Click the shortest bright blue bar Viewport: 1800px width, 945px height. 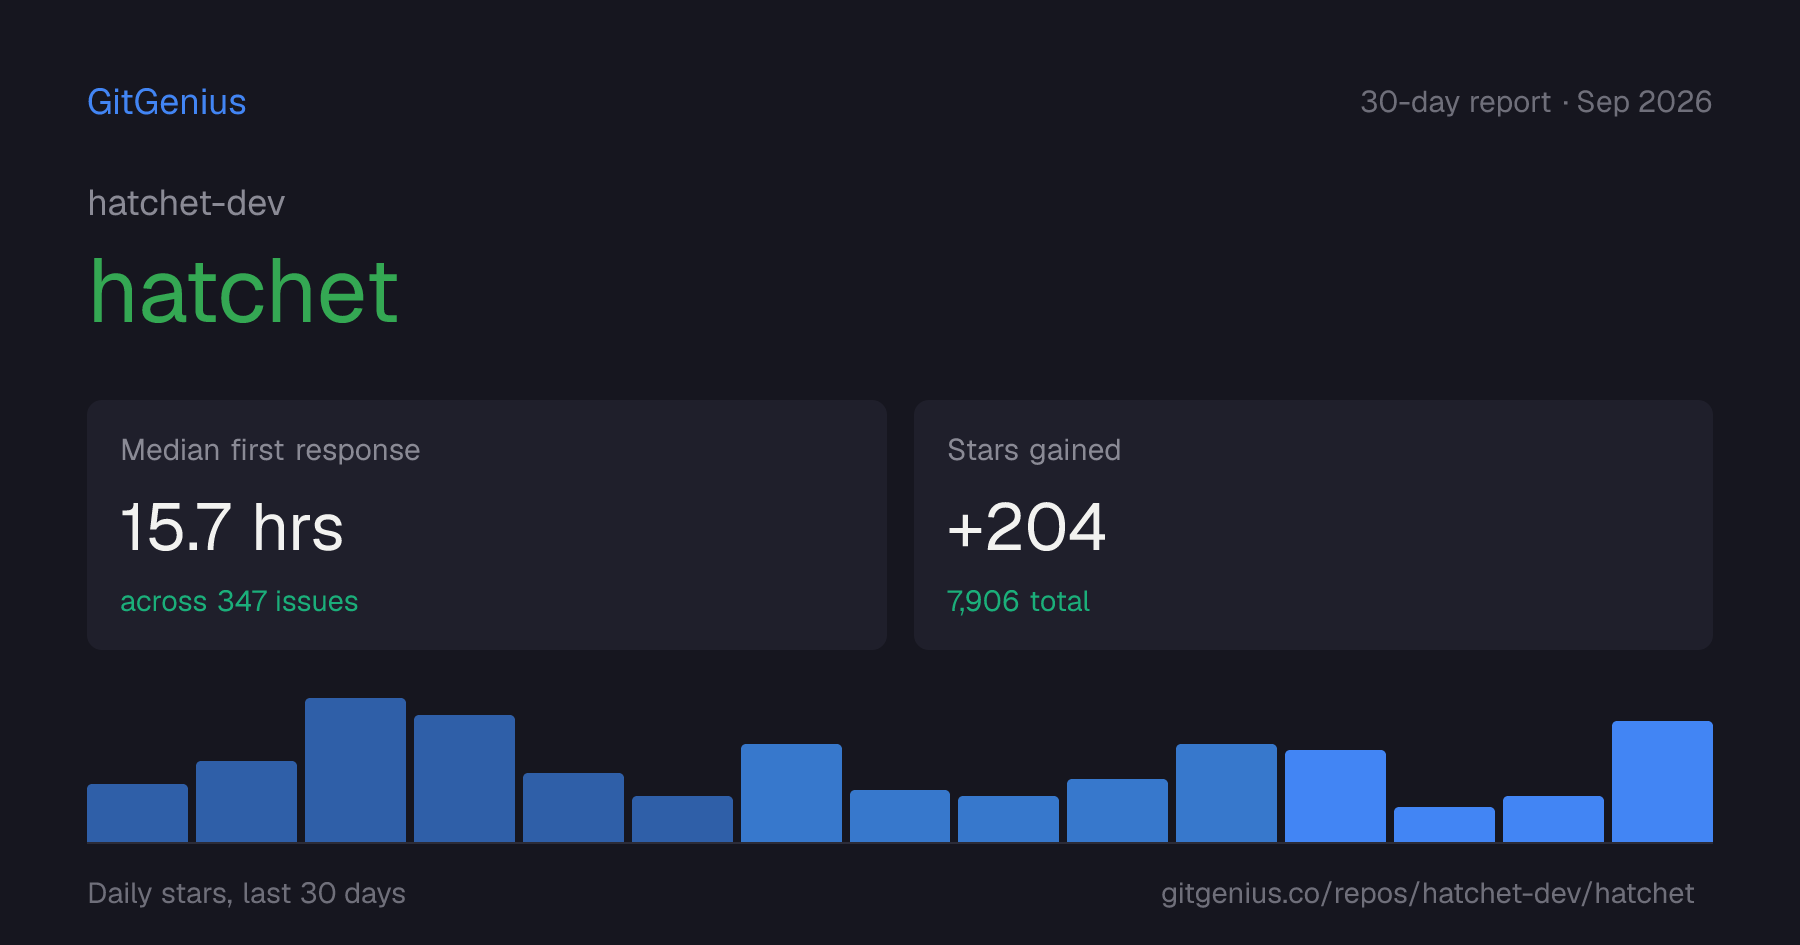pyautogui.click(x=1444, y=824)
